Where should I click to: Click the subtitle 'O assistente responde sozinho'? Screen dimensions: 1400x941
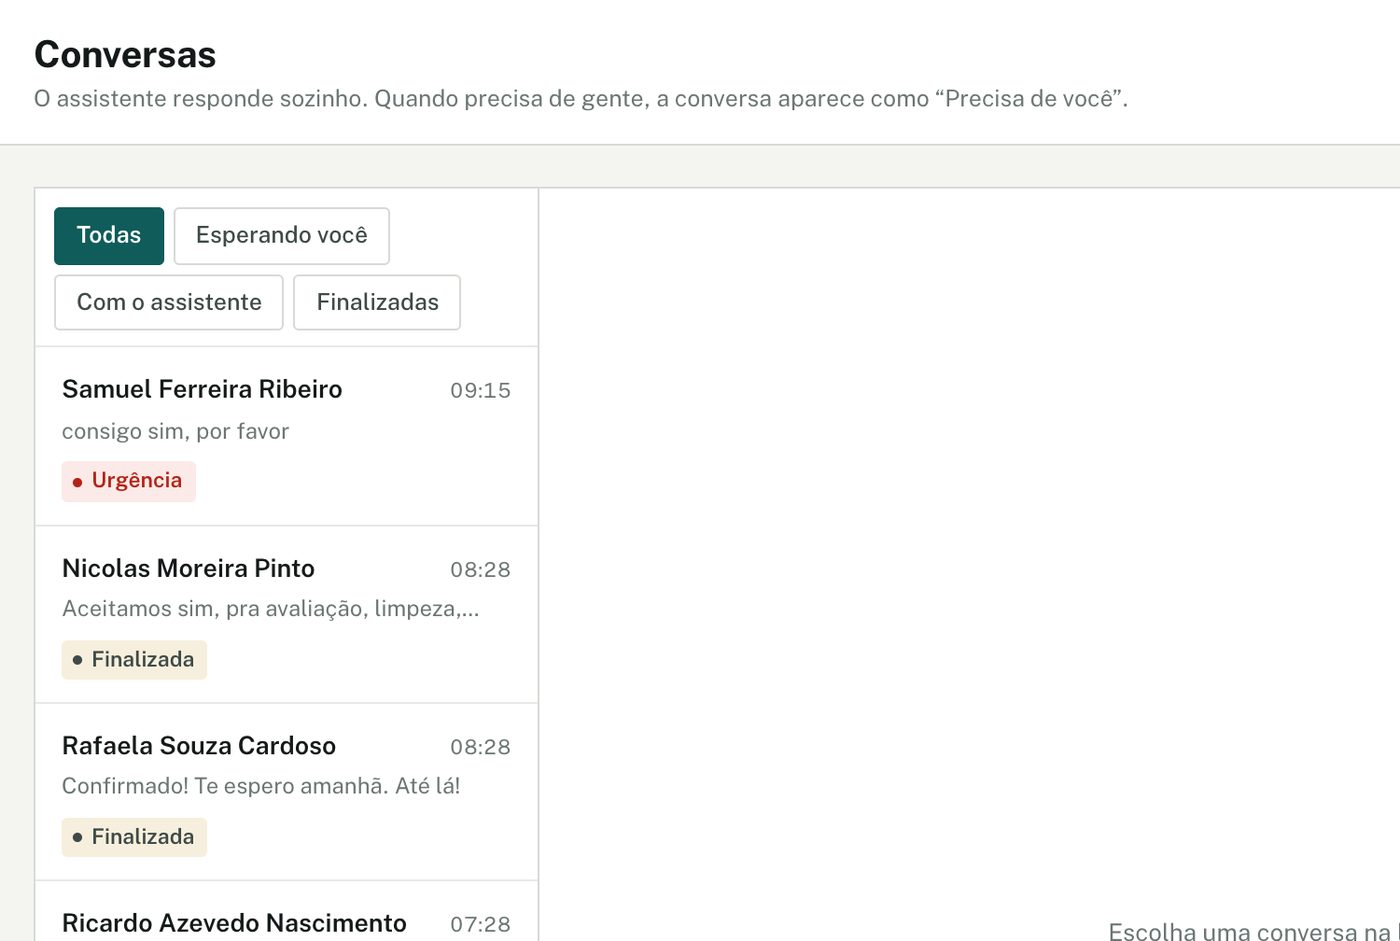pyautogui.click(x=201, y=99)
